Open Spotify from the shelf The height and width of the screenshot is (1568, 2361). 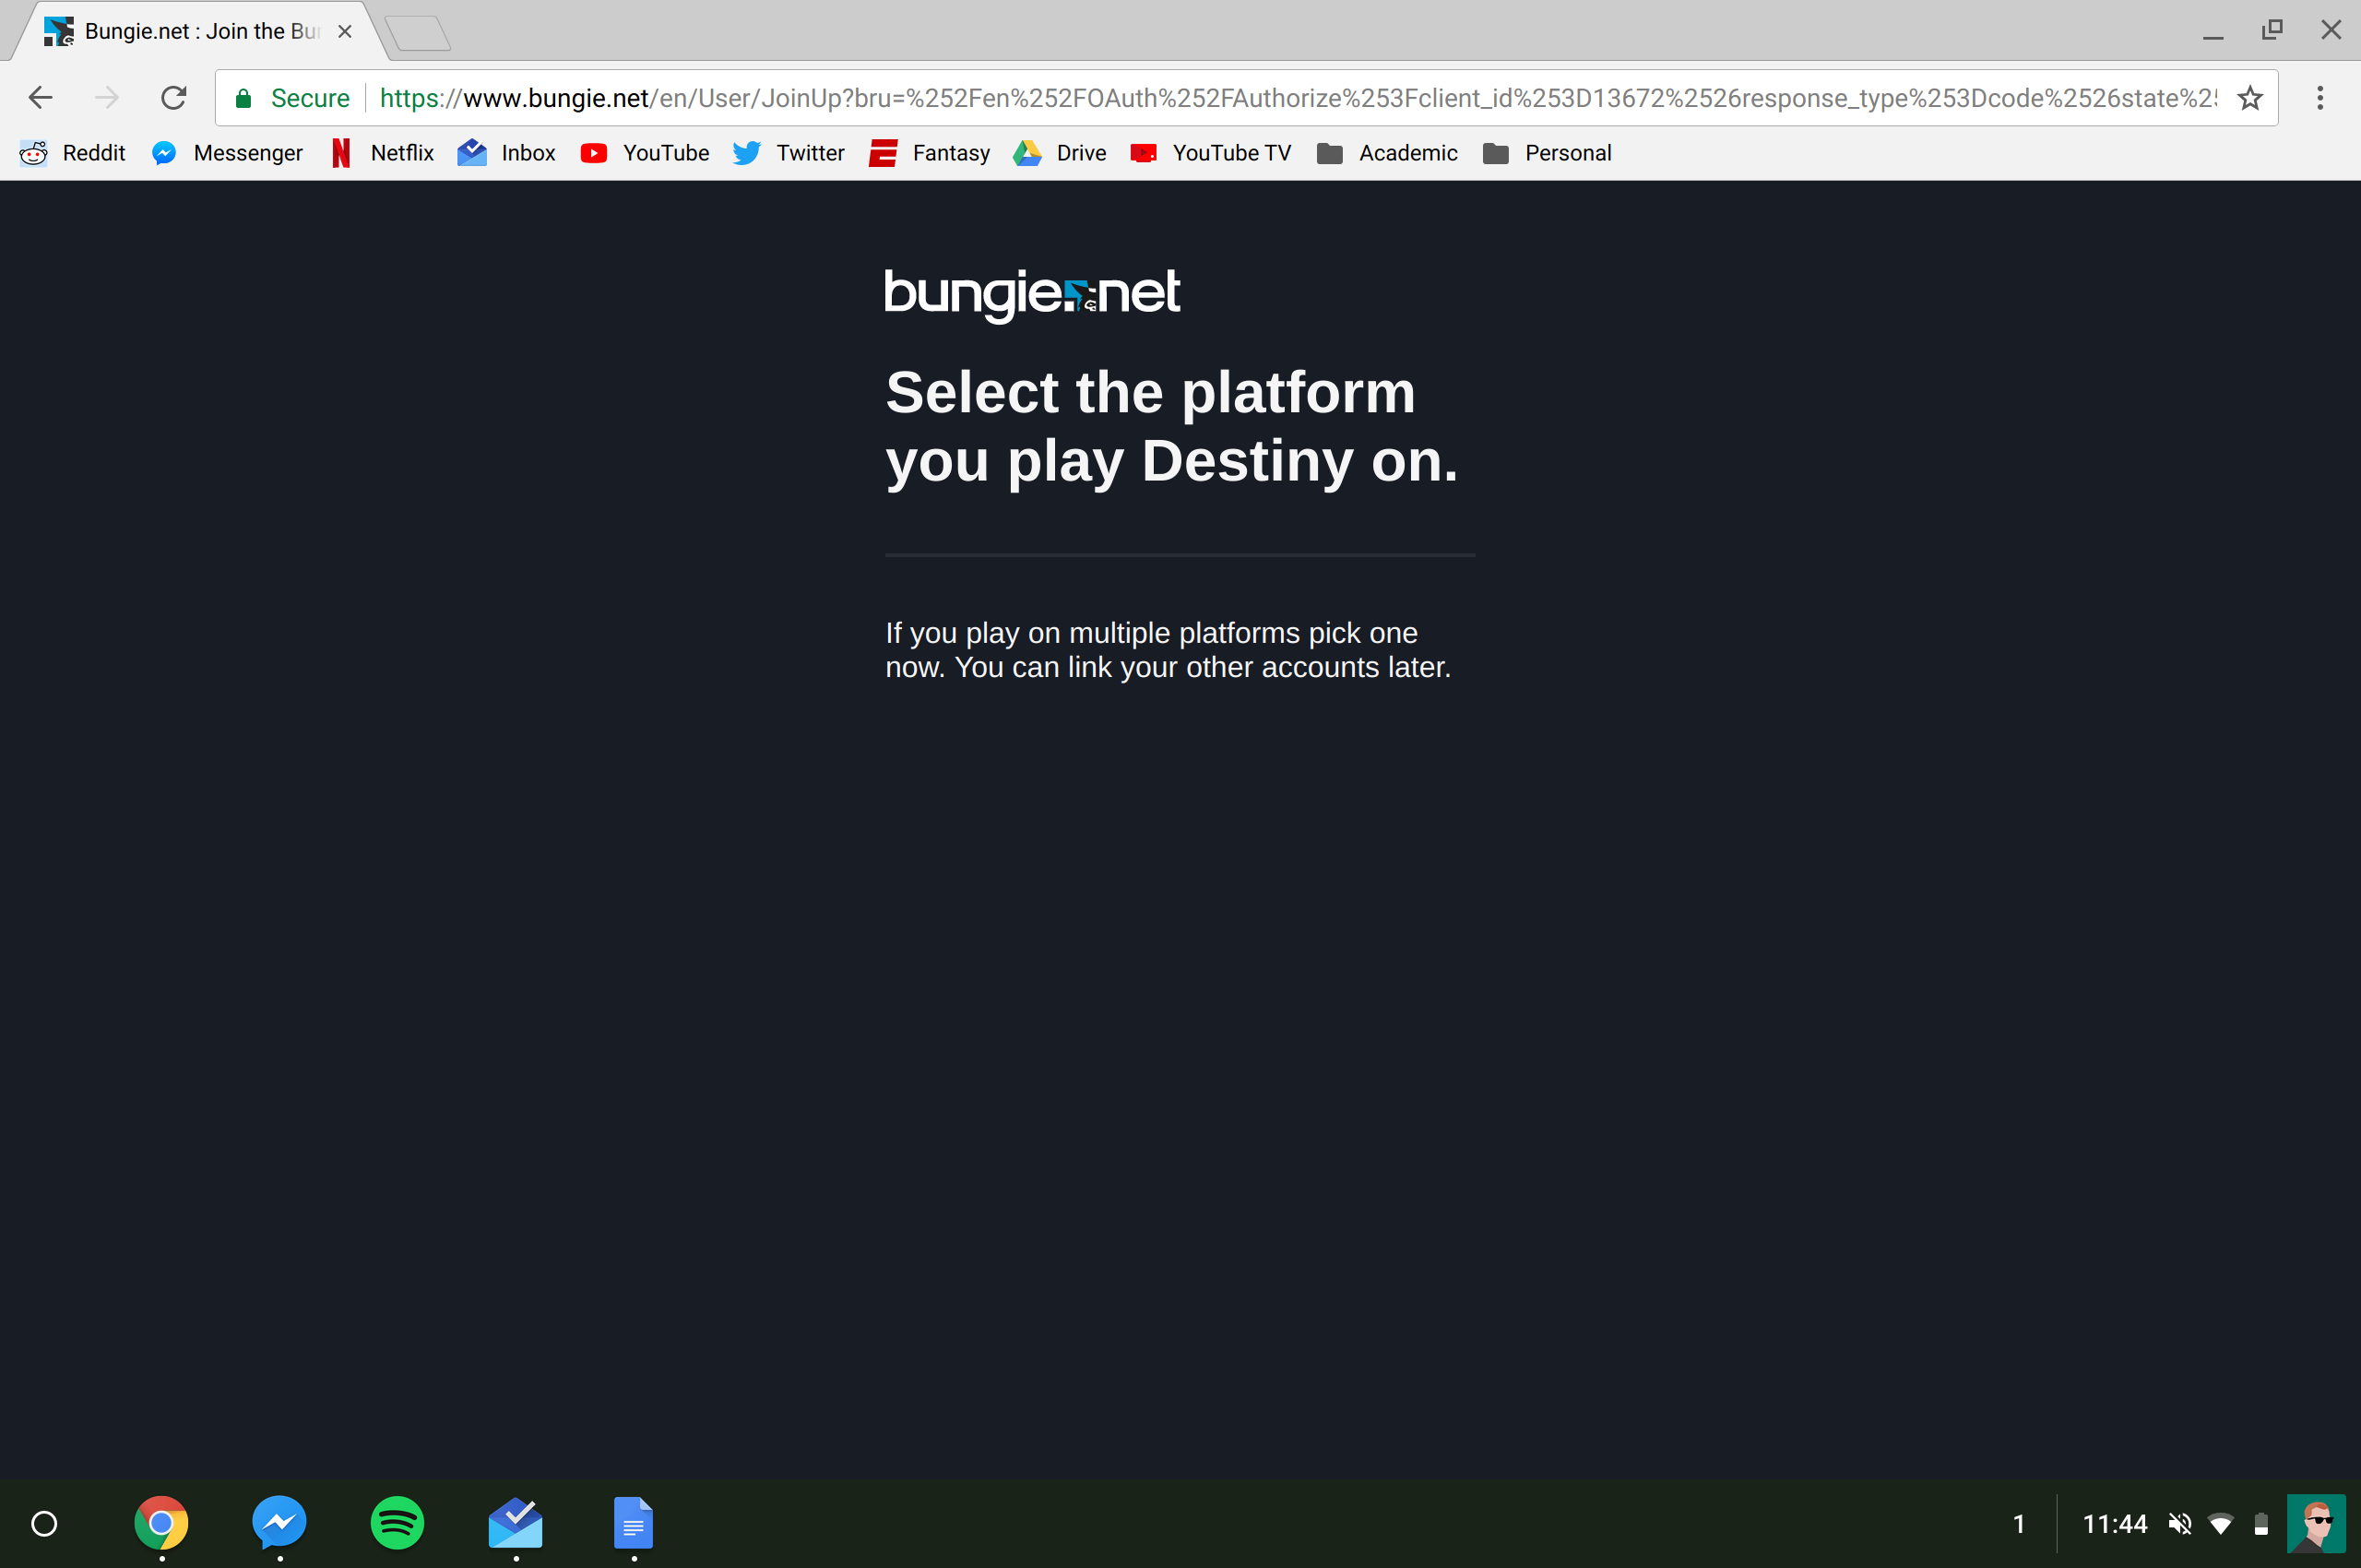[x=397, y=1523]
